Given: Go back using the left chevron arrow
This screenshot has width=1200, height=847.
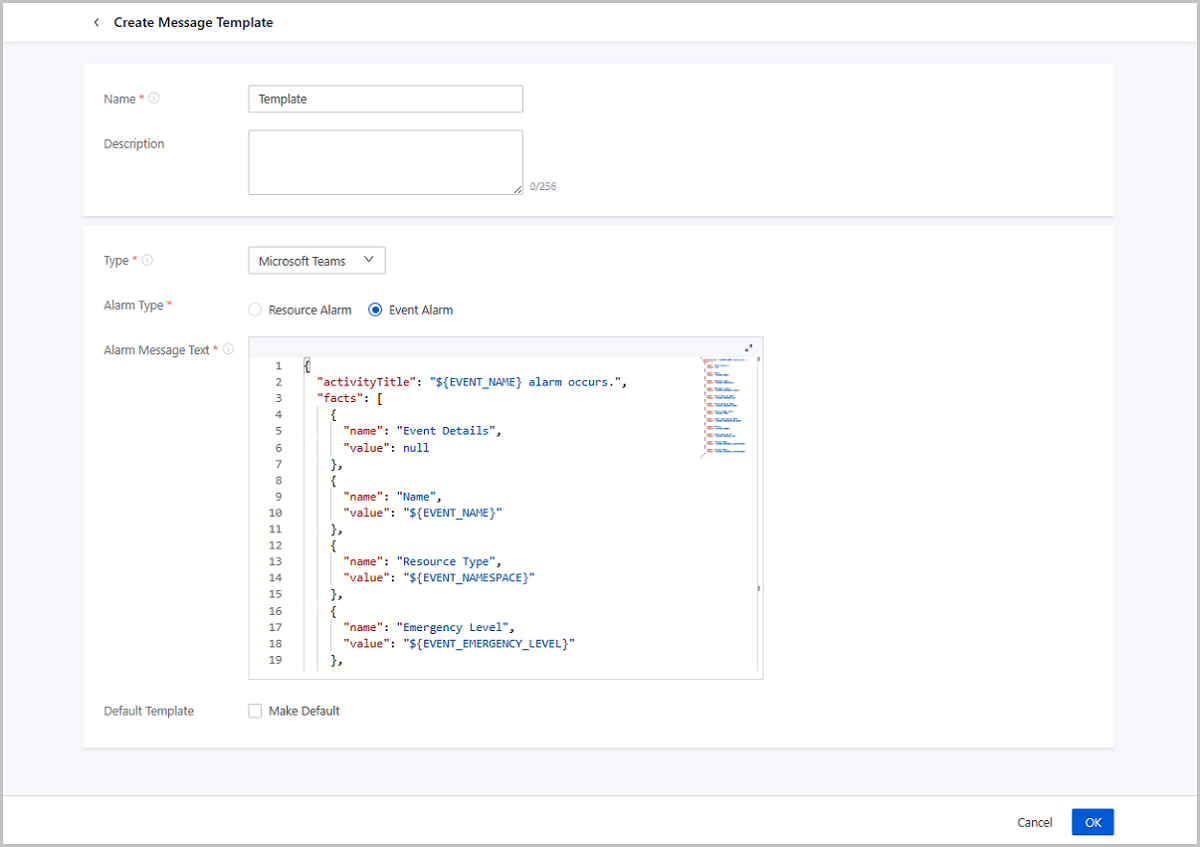Looking at the screenshot, I should pos(96,22).
